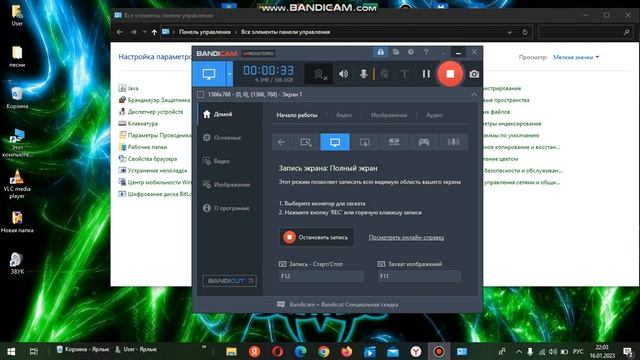Viewport: 640px width, 360px height.
Task: Open the Bandicam + Bandicut special offer link
Action: coord(344,304)
